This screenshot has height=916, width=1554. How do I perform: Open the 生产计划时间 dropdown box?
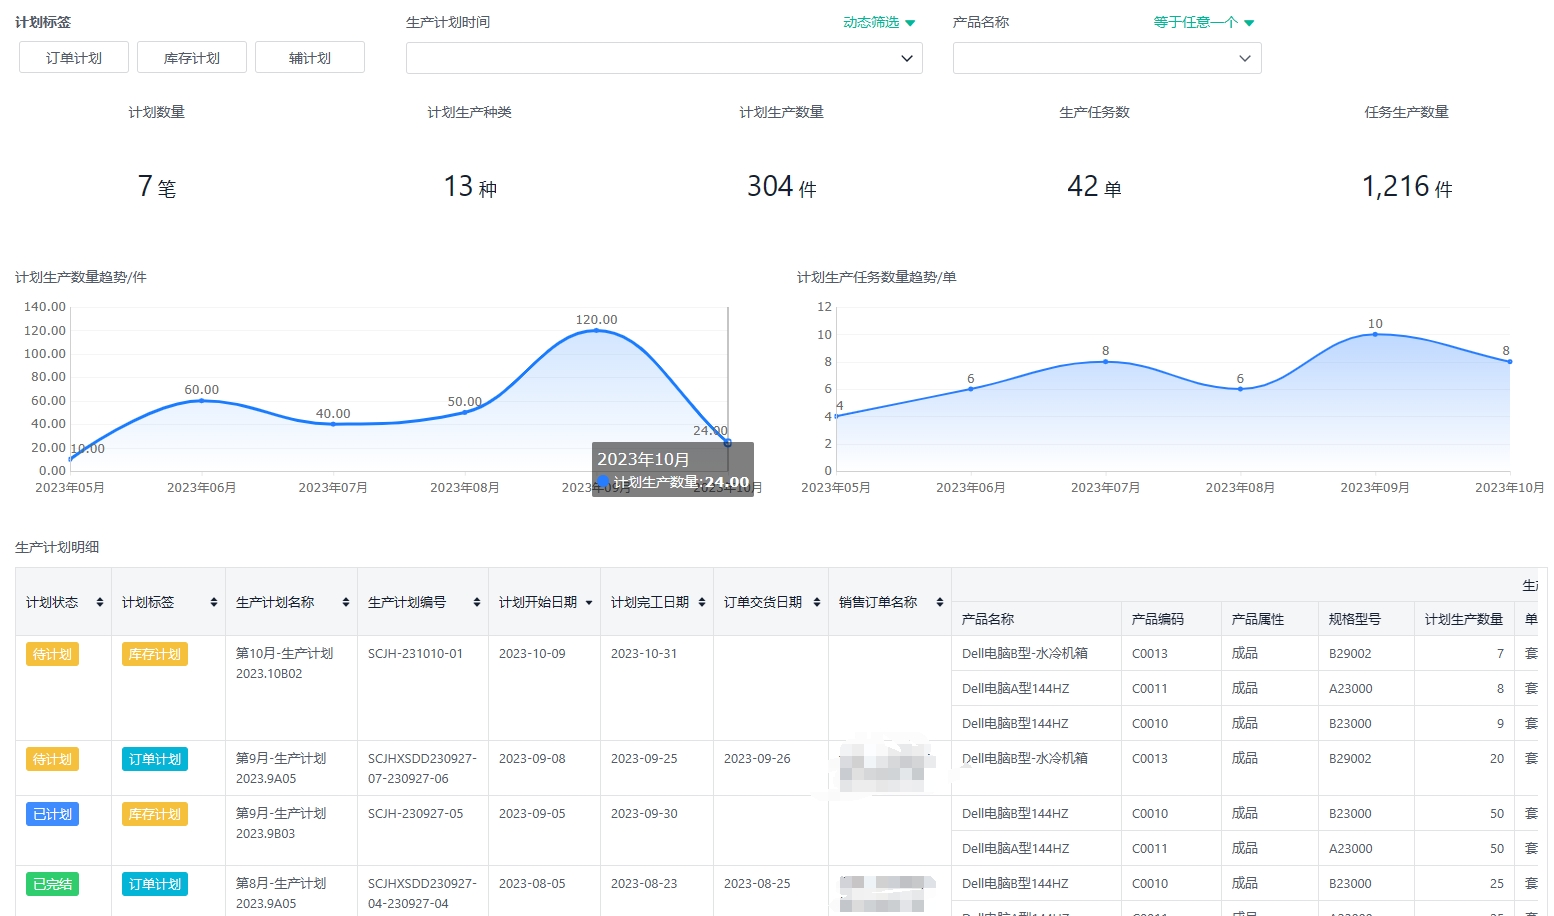click(x=663, y=58)
